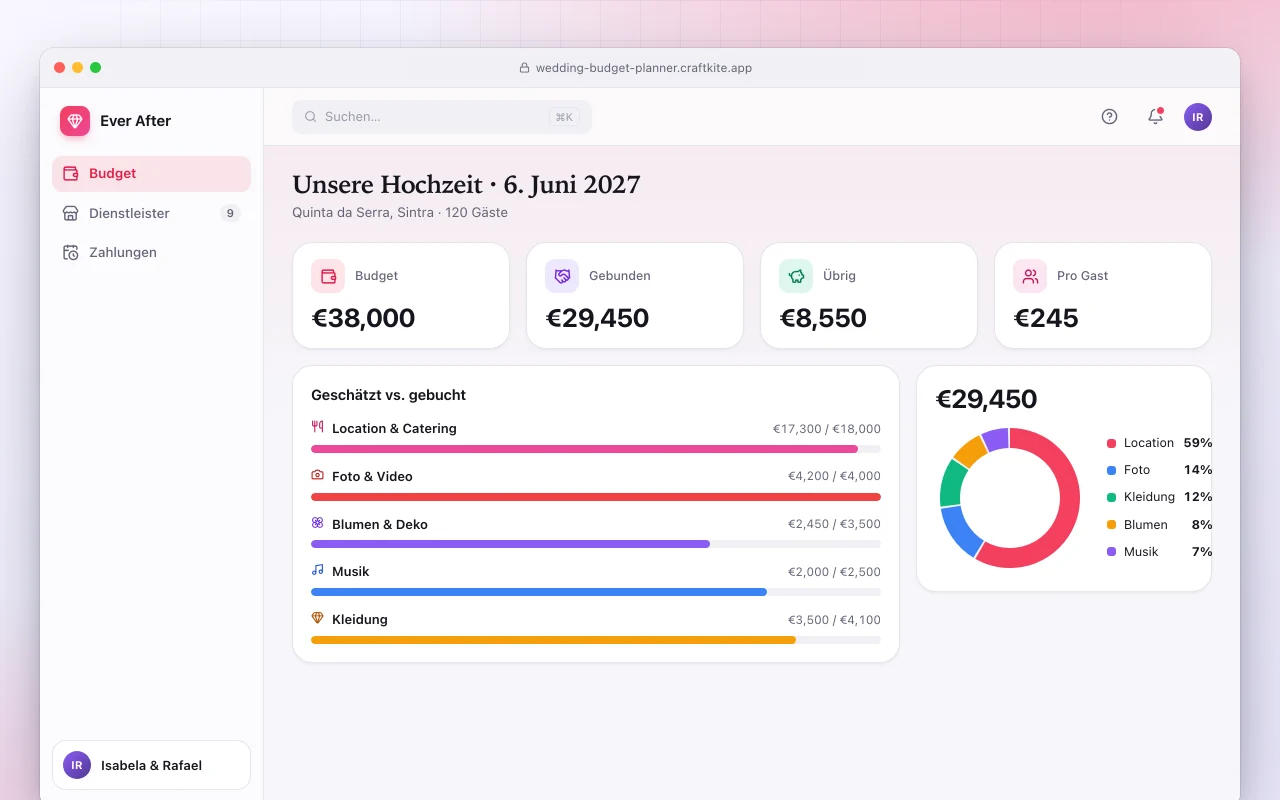This screenshot has height=800, width=1280.
Task: Open notifications bell
Action: 1155,116
